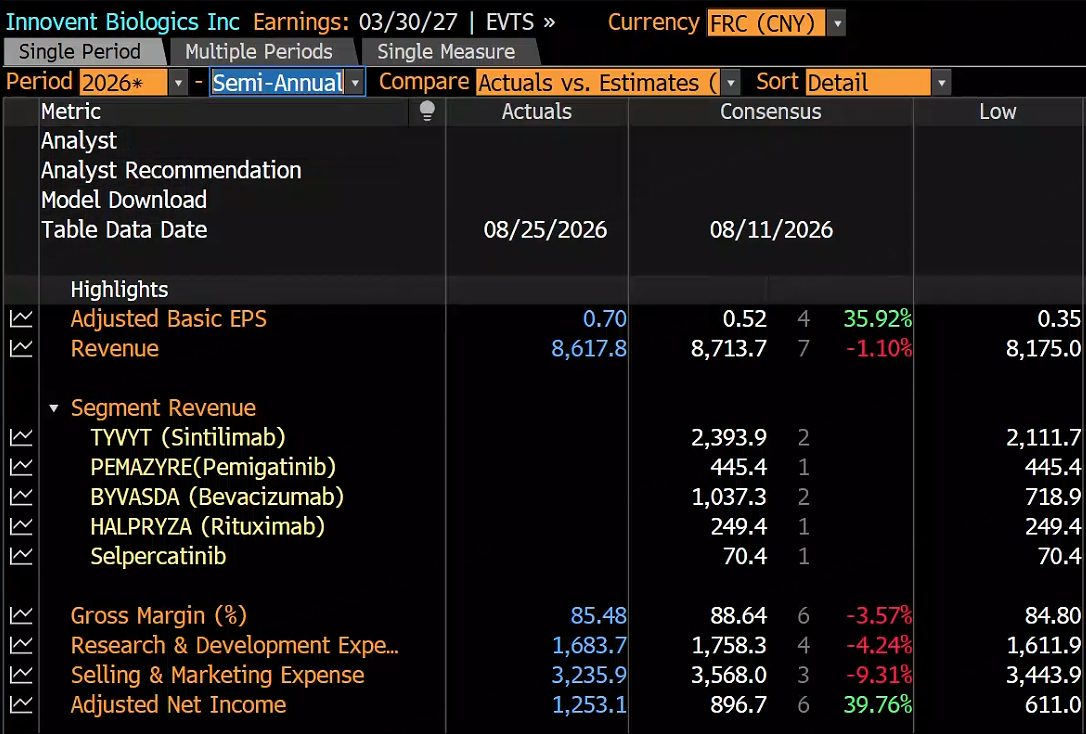This screenshot has height=734, width=1086.
Task: Open the Adjusted Basic EPS metric
Action: 168,319
